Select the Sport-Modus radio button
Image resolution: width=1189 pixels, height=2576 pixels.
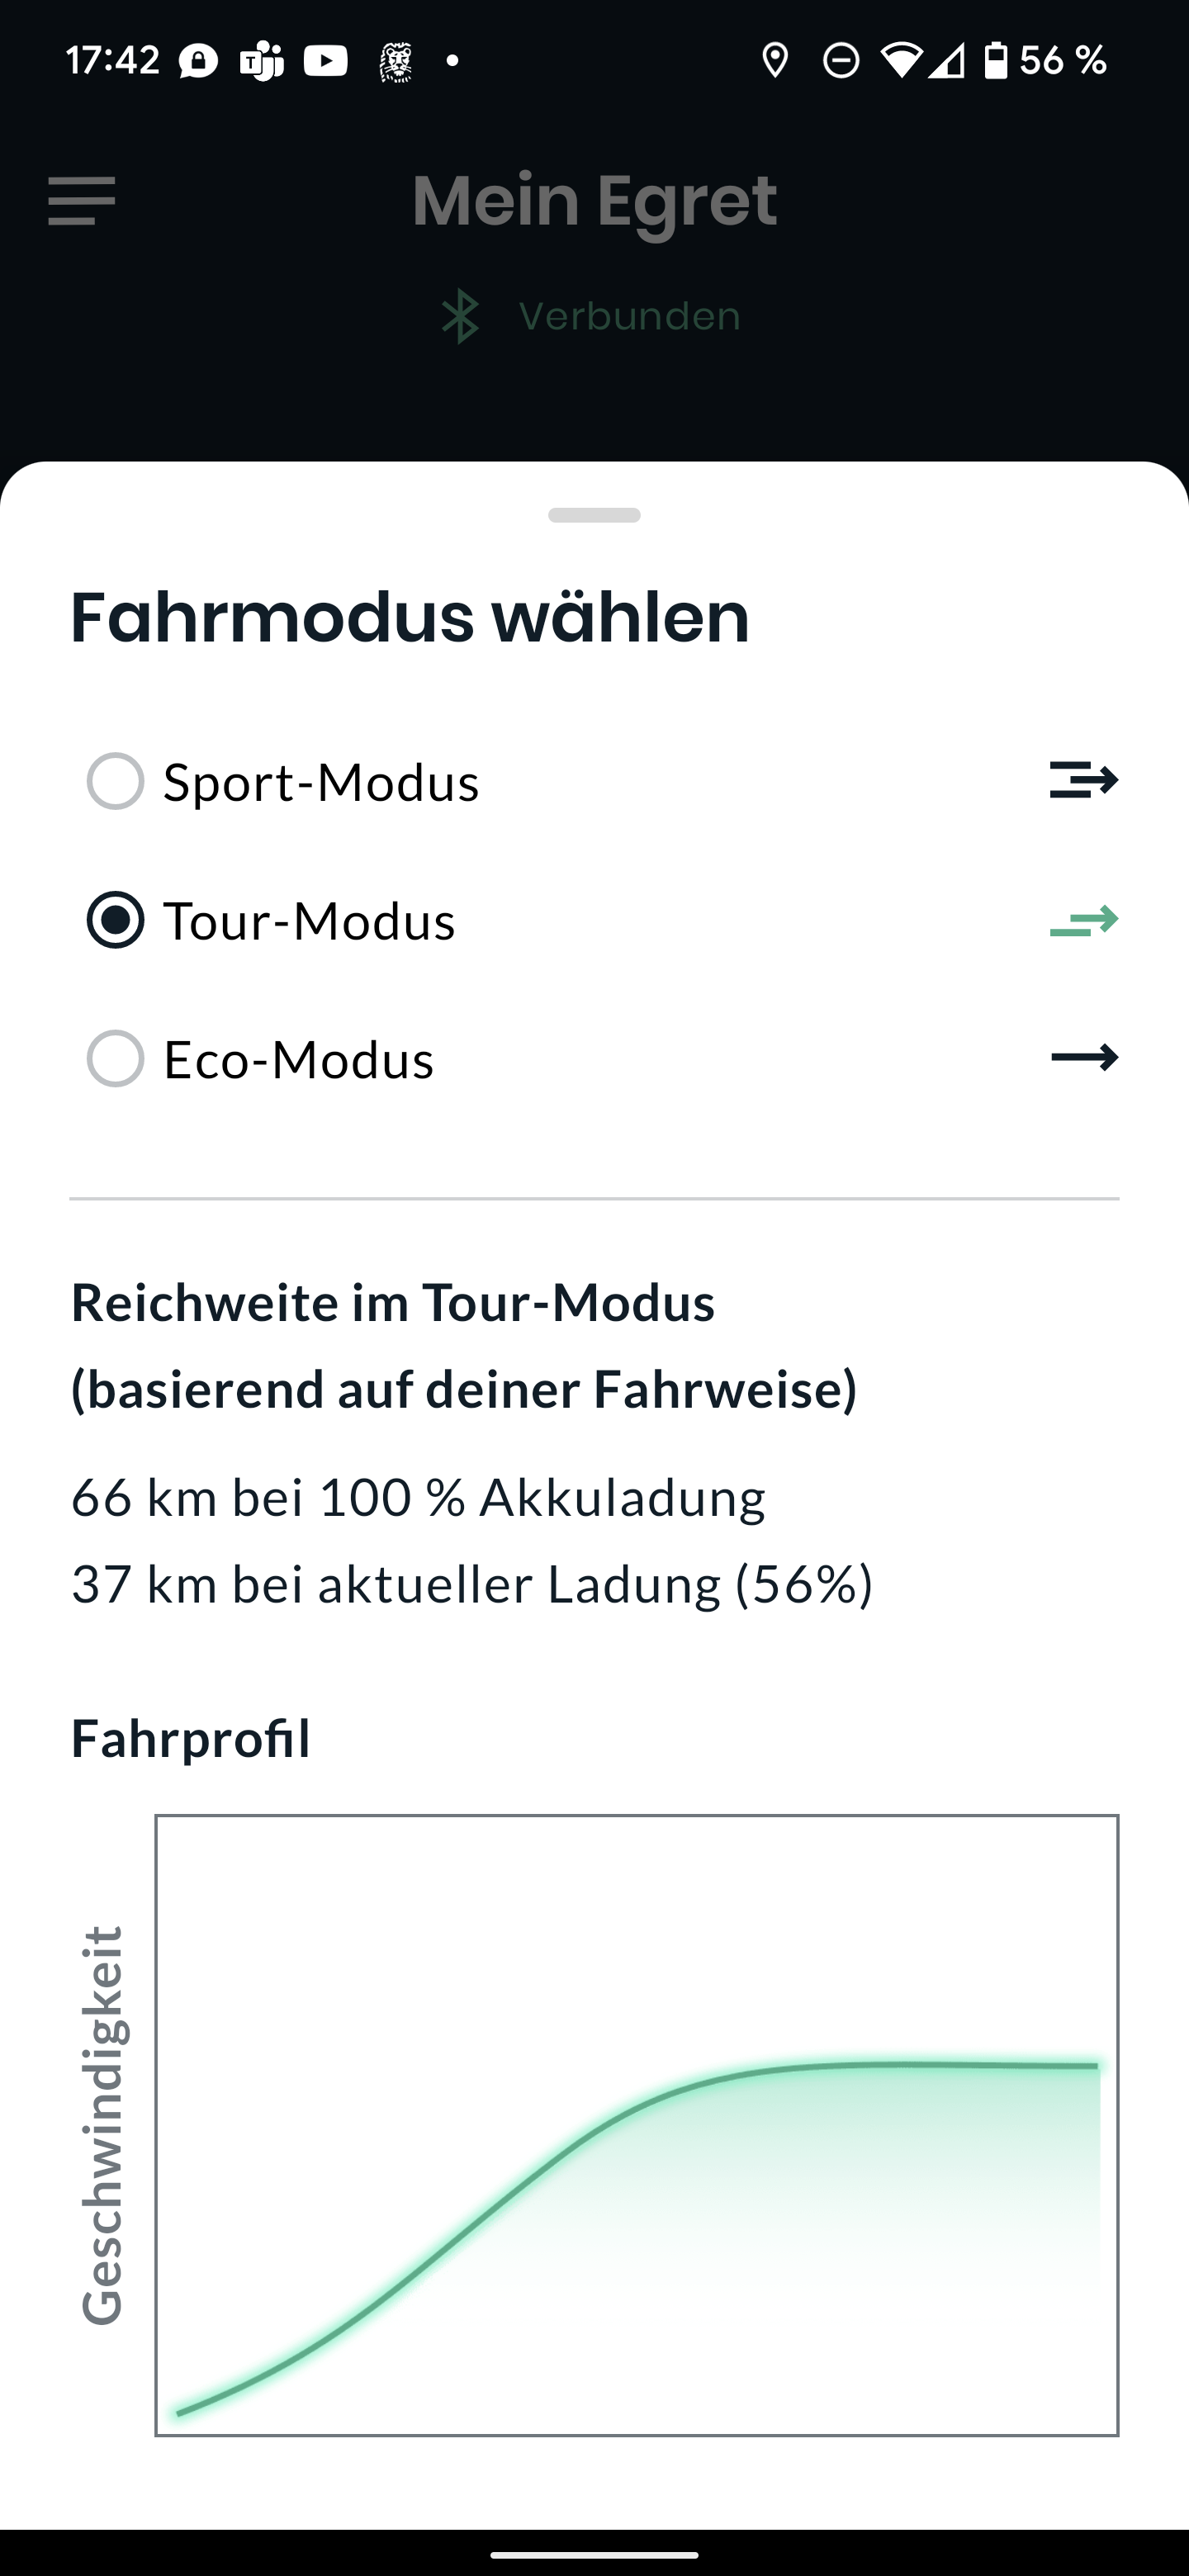point(116,781)
